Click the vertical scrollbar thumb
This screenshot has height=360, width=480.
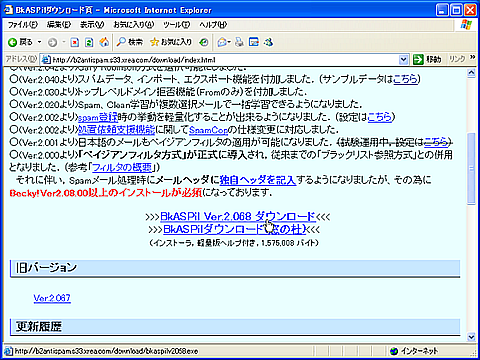click(x=471, y=169)
